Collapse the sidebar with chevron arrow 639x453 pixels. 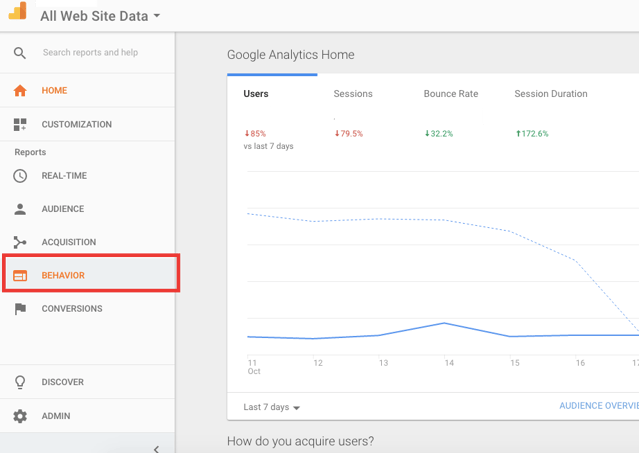[x=156, y=449]
